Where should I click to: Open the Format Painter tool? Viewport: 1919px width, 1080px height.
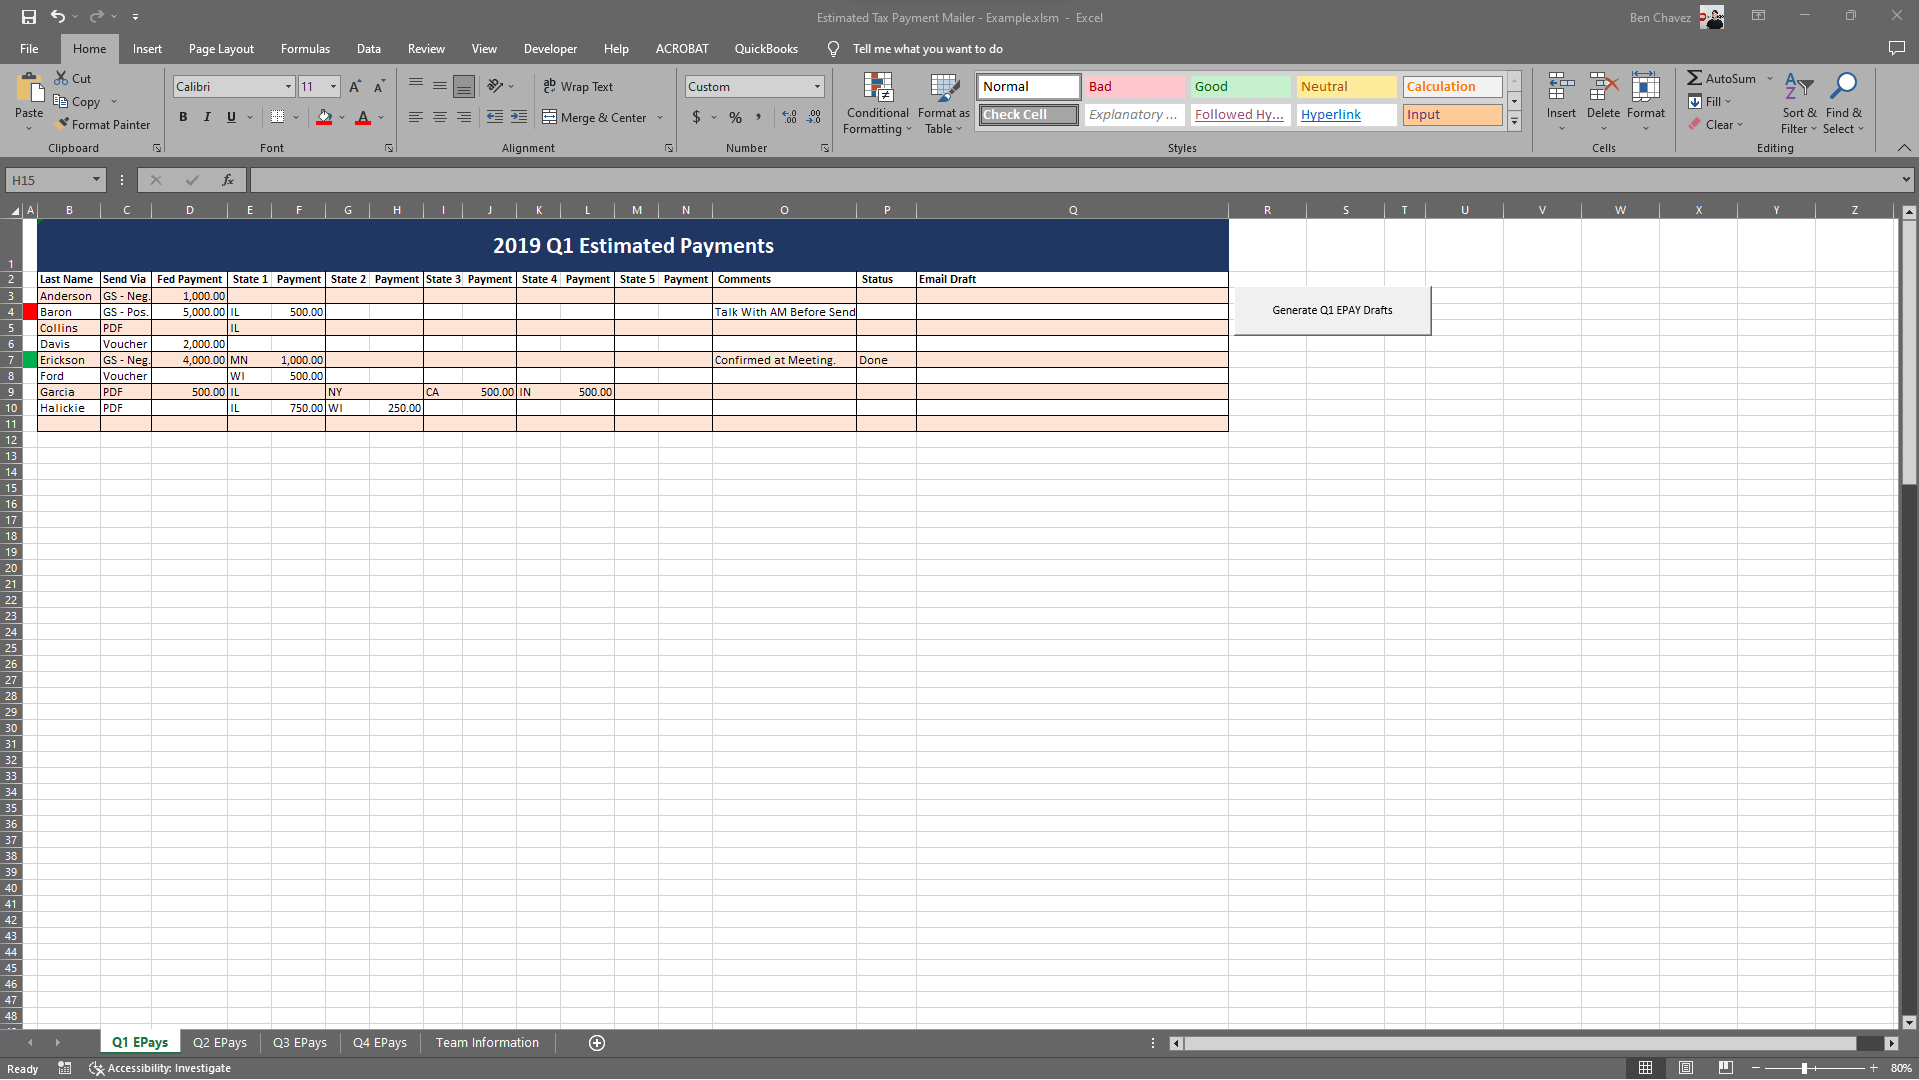103,124
